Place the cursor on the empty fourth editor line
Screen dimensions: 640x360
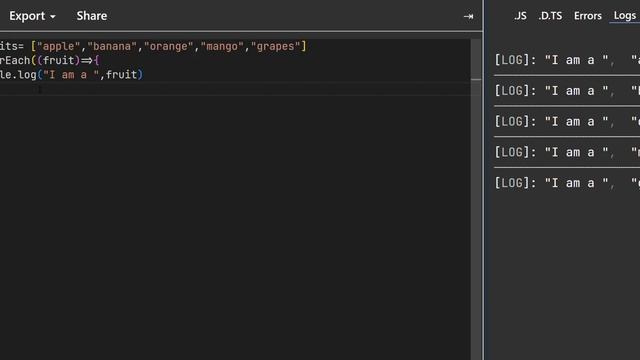(235, 89)
